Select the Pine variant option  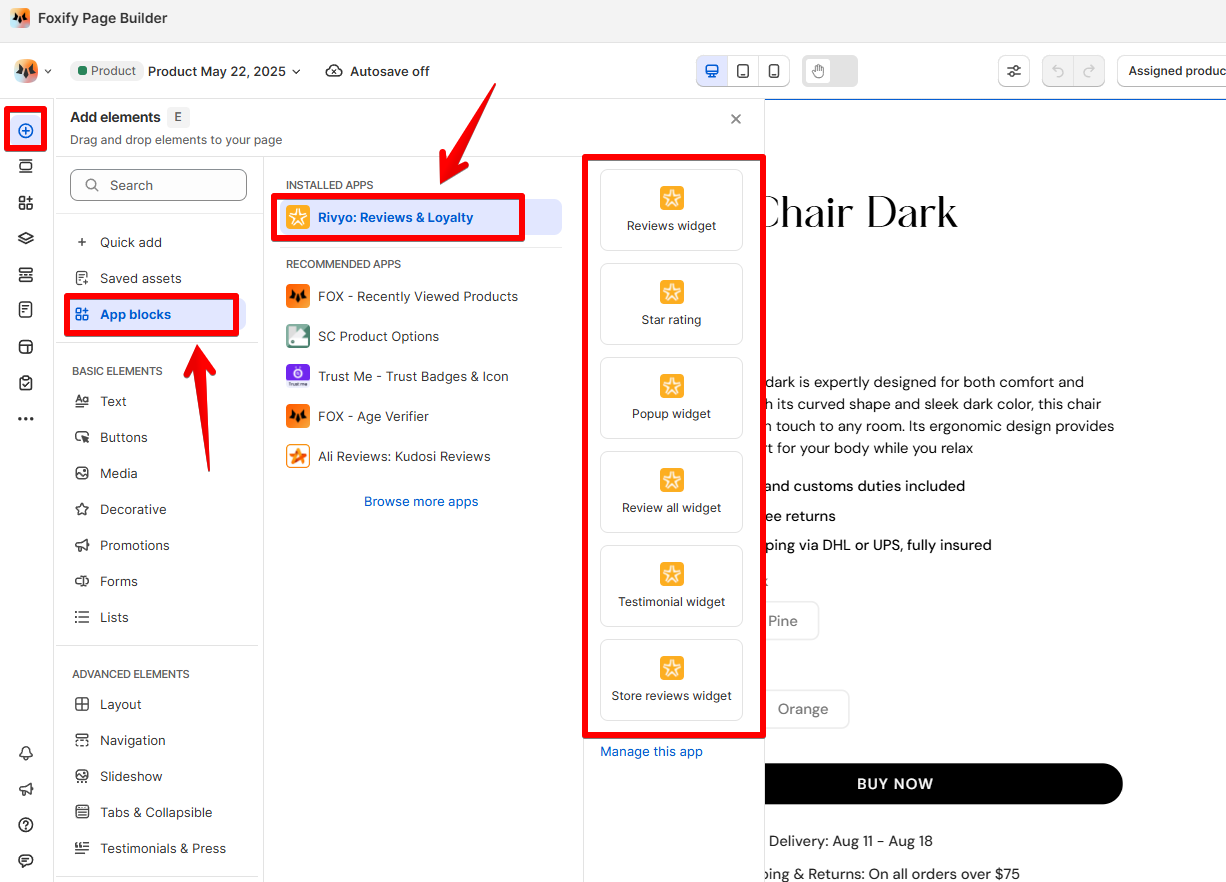pos(783,621)
